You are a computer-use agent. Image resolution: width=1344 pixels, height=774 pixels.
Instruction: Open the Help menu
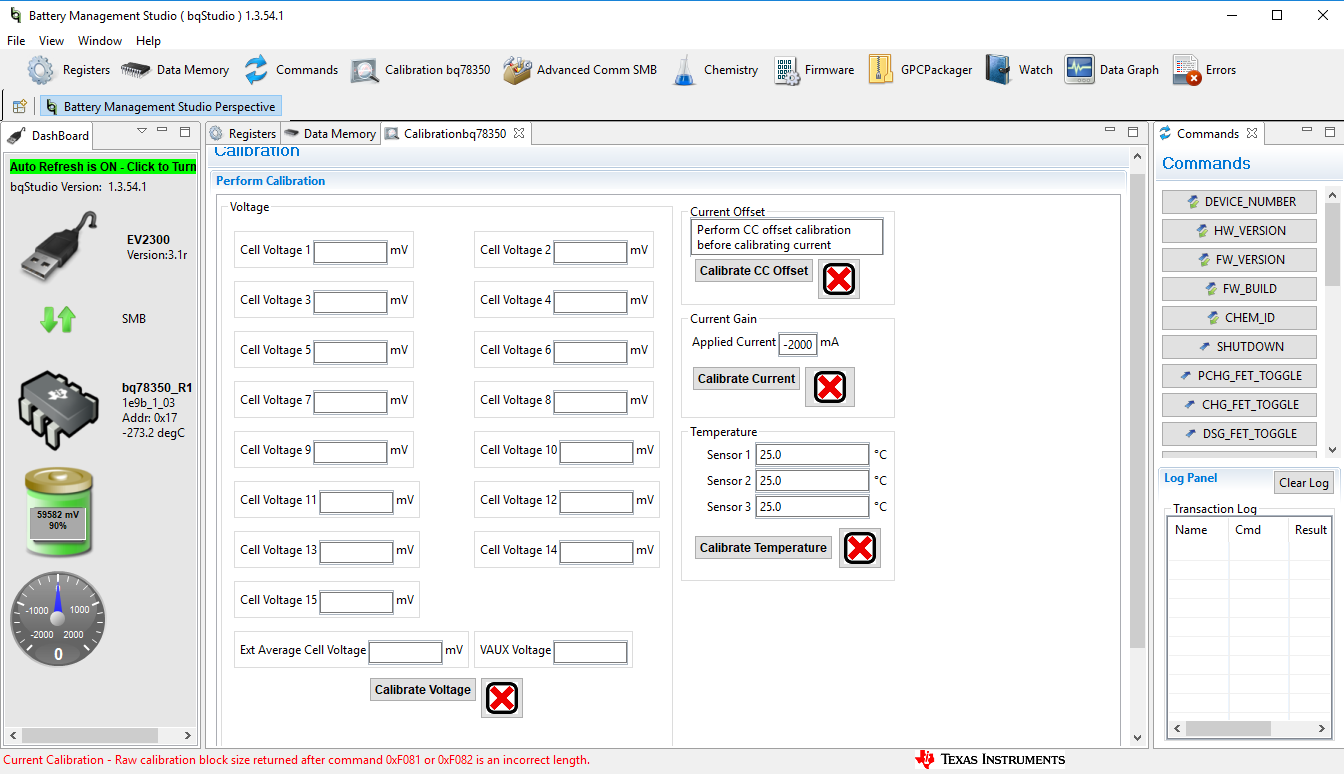[148, 41]
